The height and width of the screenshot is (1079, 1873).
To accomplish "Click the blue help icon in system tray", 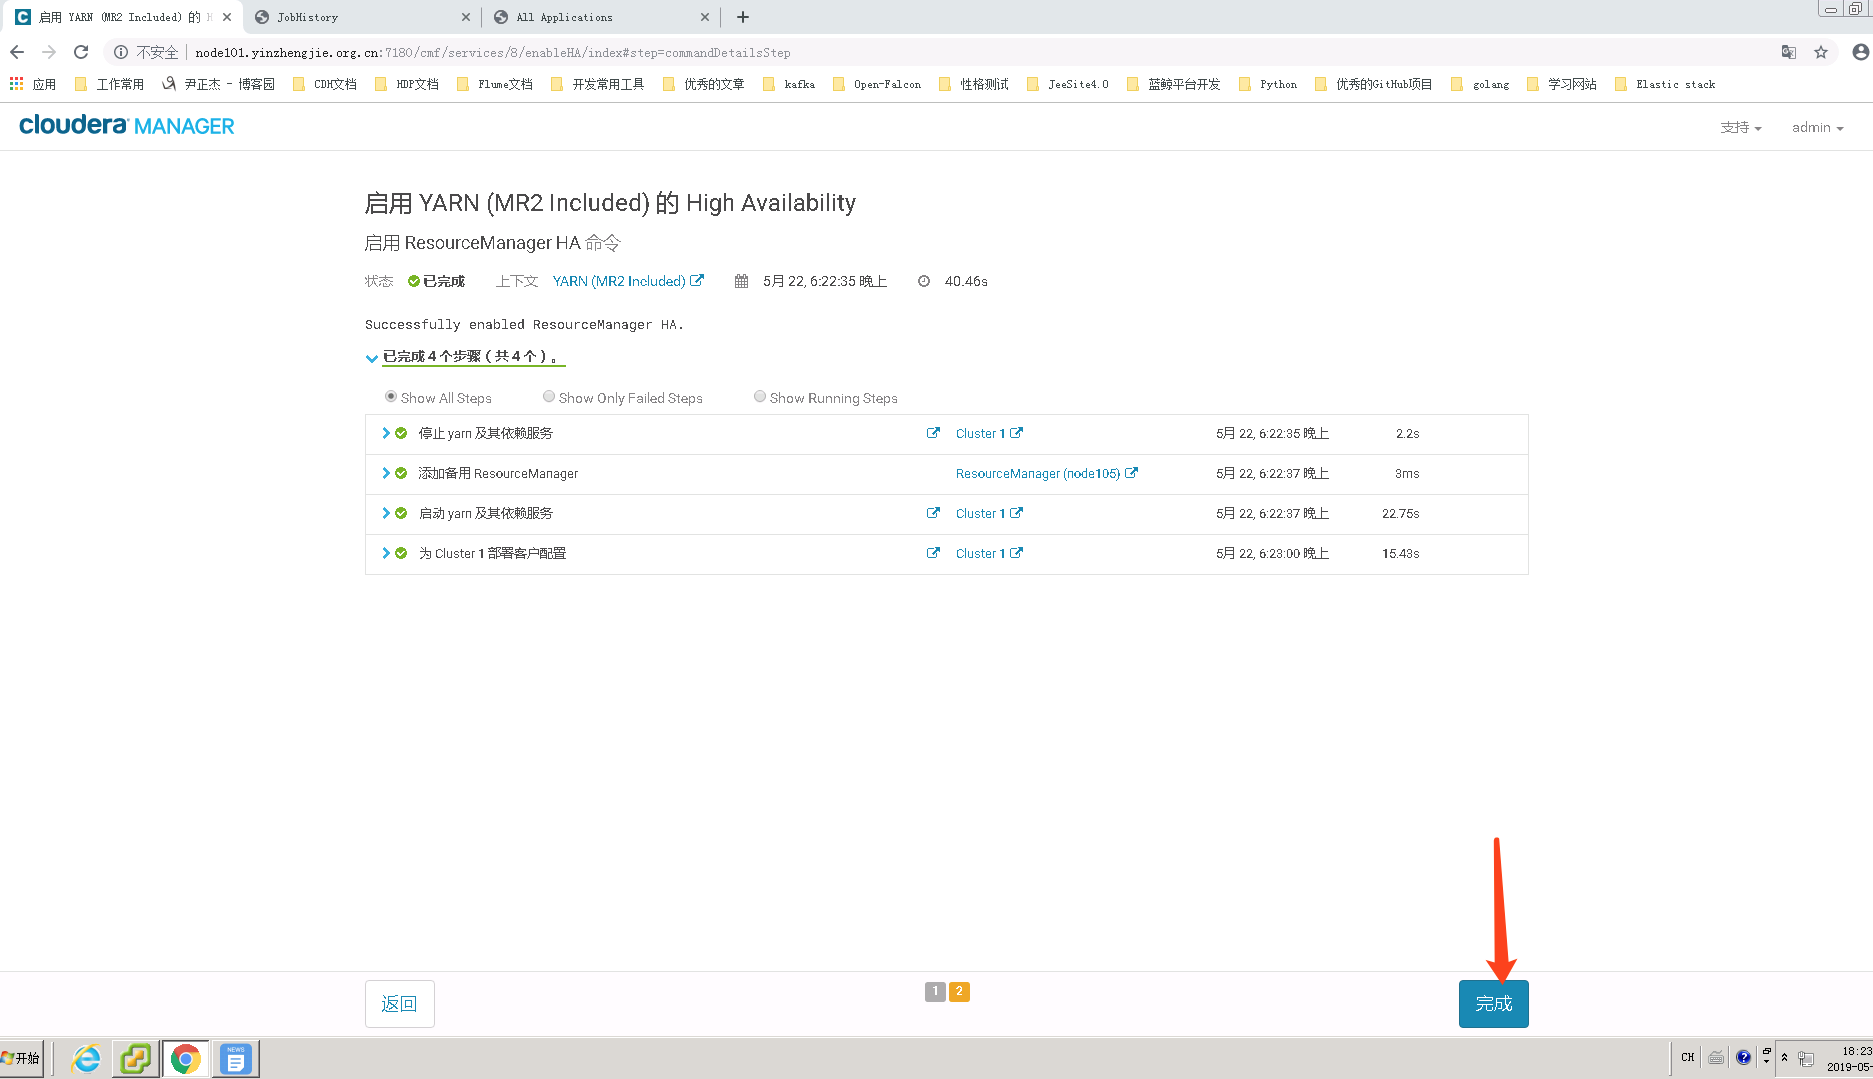I will coord(1744,1057).
